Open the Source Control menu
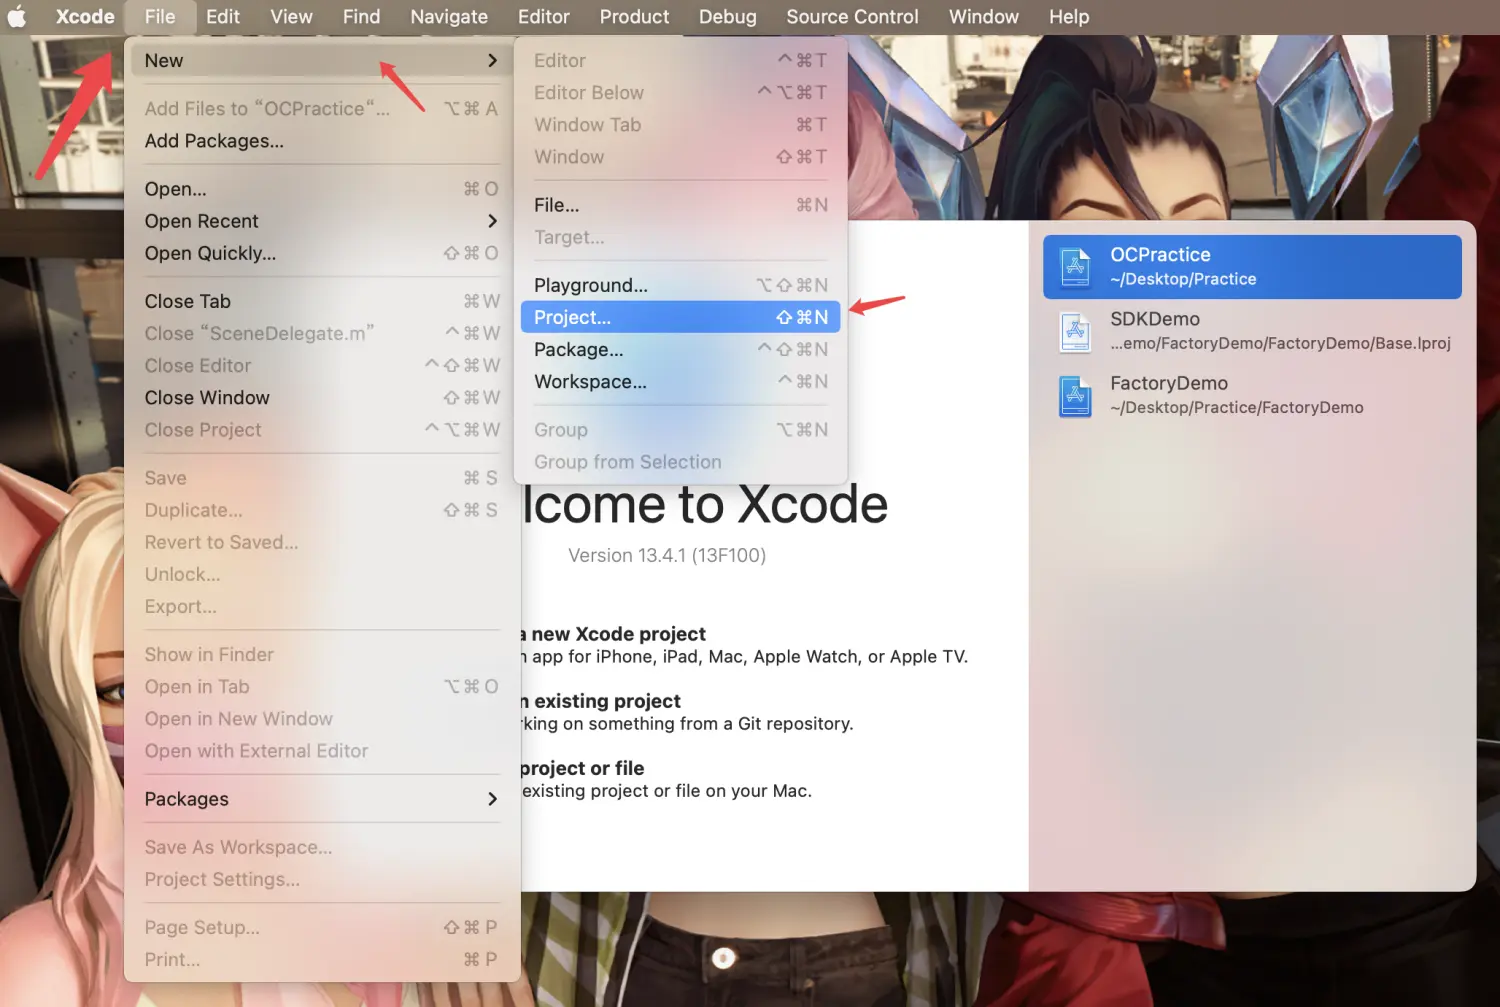This screenshot has height=1007, width=1500. click(x=852, y=17)
